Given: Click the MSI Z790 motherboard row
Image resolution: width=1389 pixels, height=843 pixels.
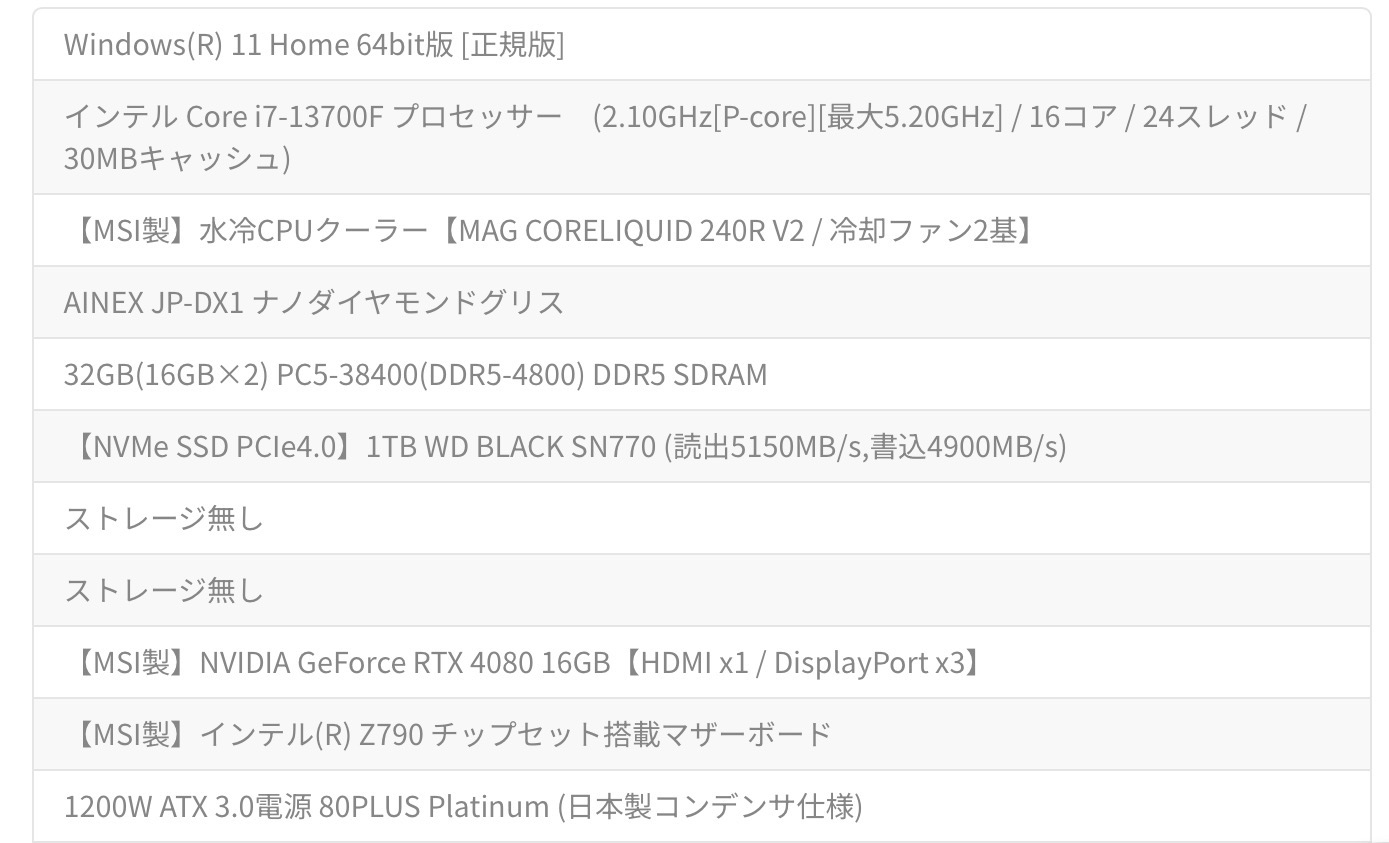Looking at the screenshot, I should 448,734.
